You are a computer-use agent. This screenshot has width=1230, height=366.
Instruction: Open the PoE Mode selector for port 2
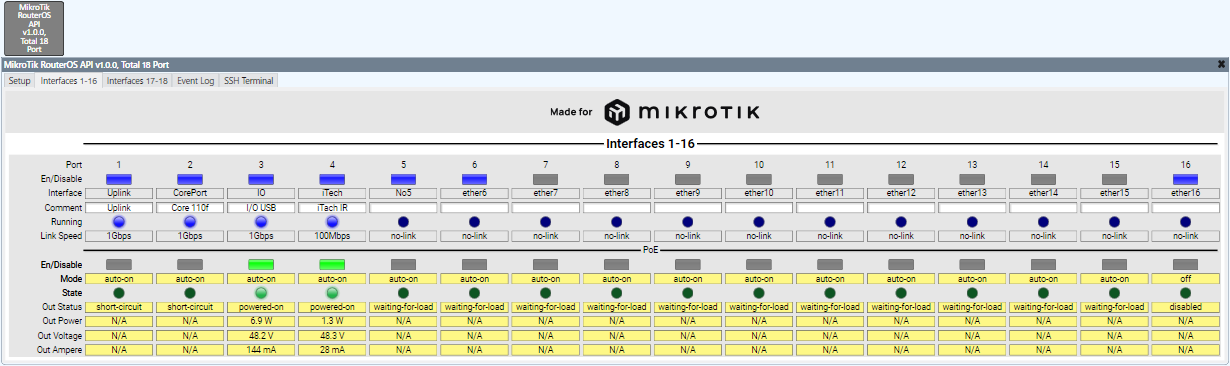pyautogui.click(x=190, y=278)
